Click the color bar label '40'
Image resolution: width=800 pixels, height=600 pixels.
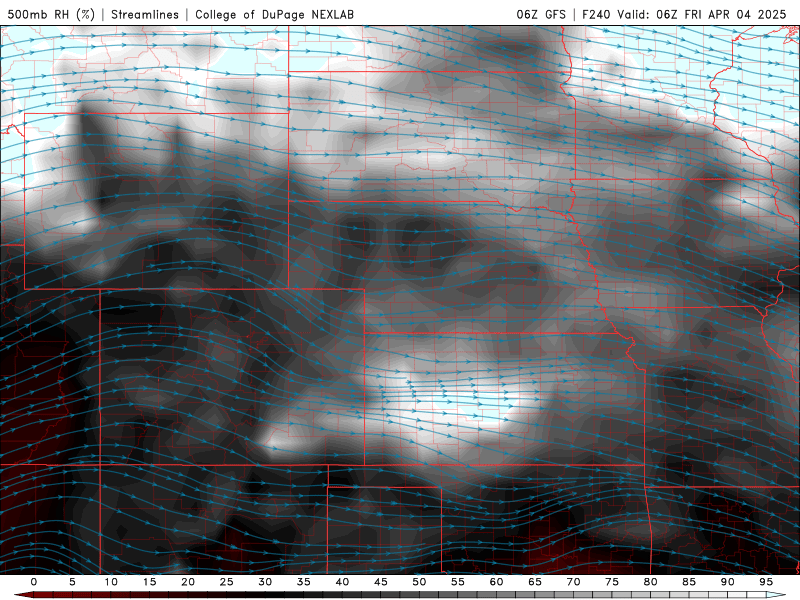(x=342, y=582)
